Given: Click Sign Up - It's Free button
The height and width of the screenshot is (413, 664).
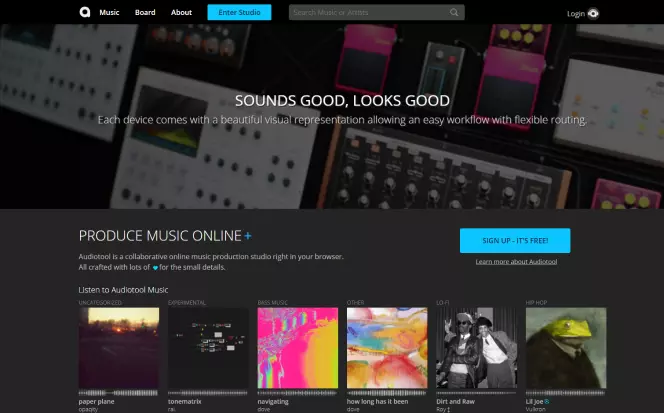Looking at the screenshot, I should (x=515, y=241).
